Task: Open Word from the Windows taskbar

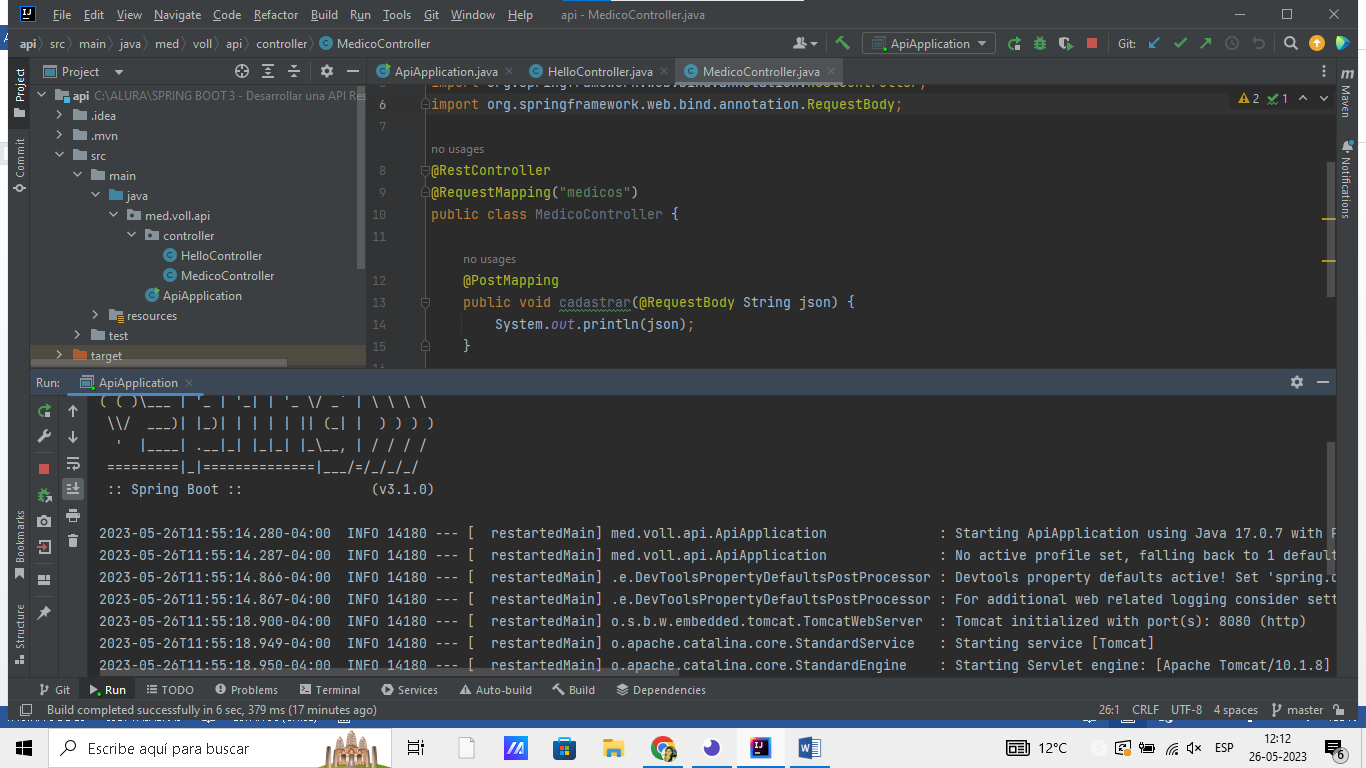Action: (809, 747)
